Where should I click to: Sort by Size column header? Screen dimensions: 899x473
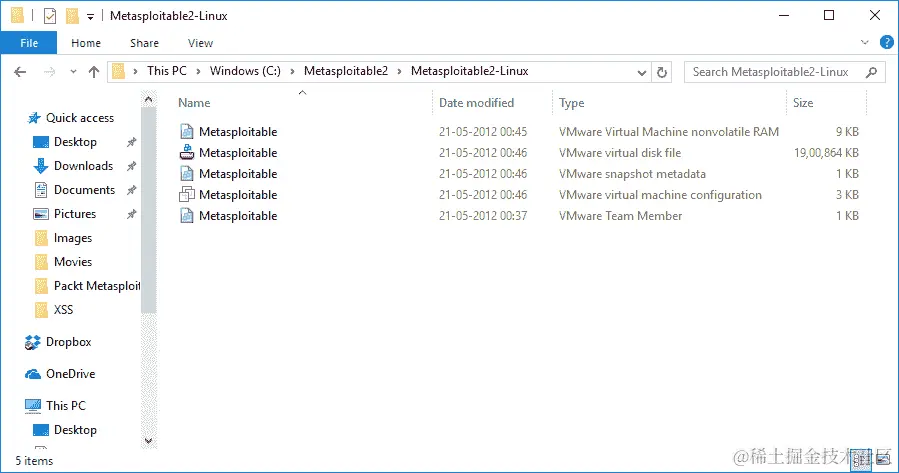click(x=803, y=103)
